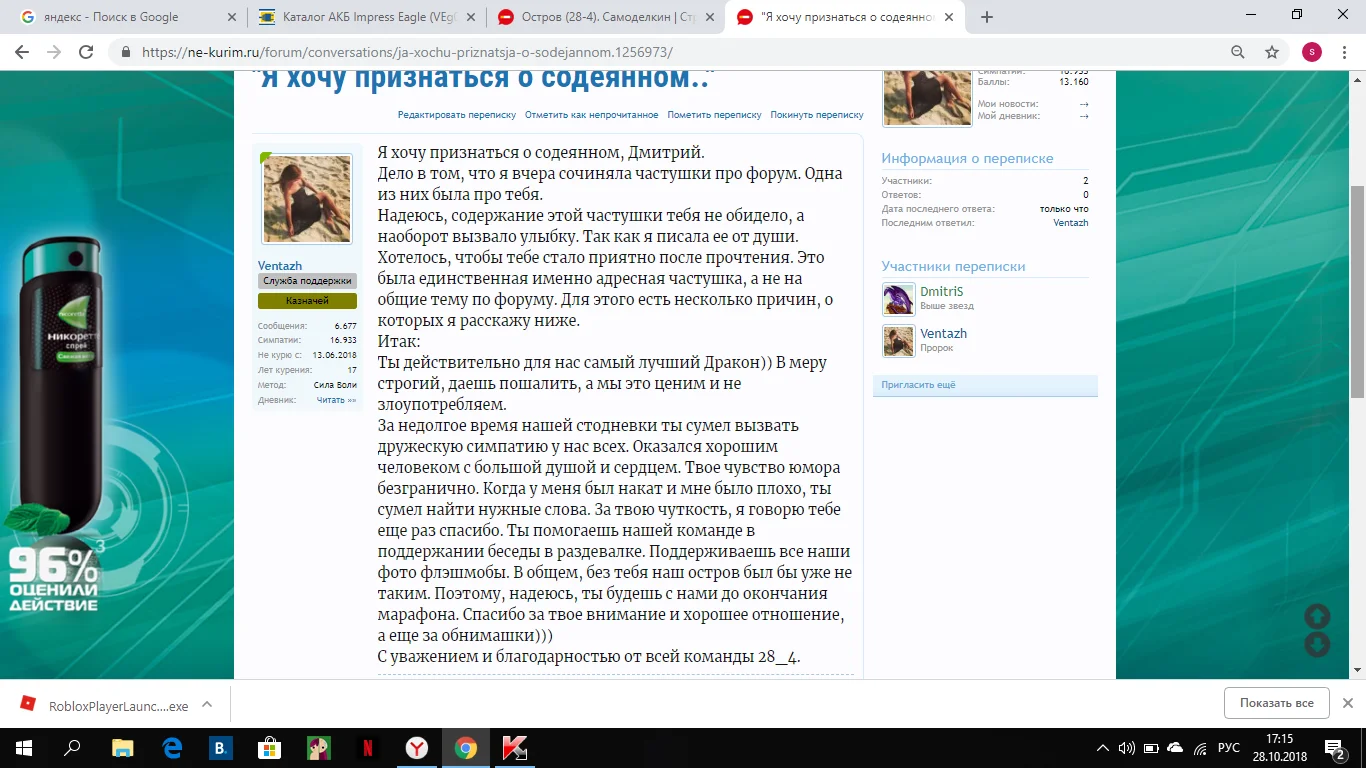Invite more participants with 'Пригласить ещё'
This screenshot has width=1366, height=768.
point(918,385)
